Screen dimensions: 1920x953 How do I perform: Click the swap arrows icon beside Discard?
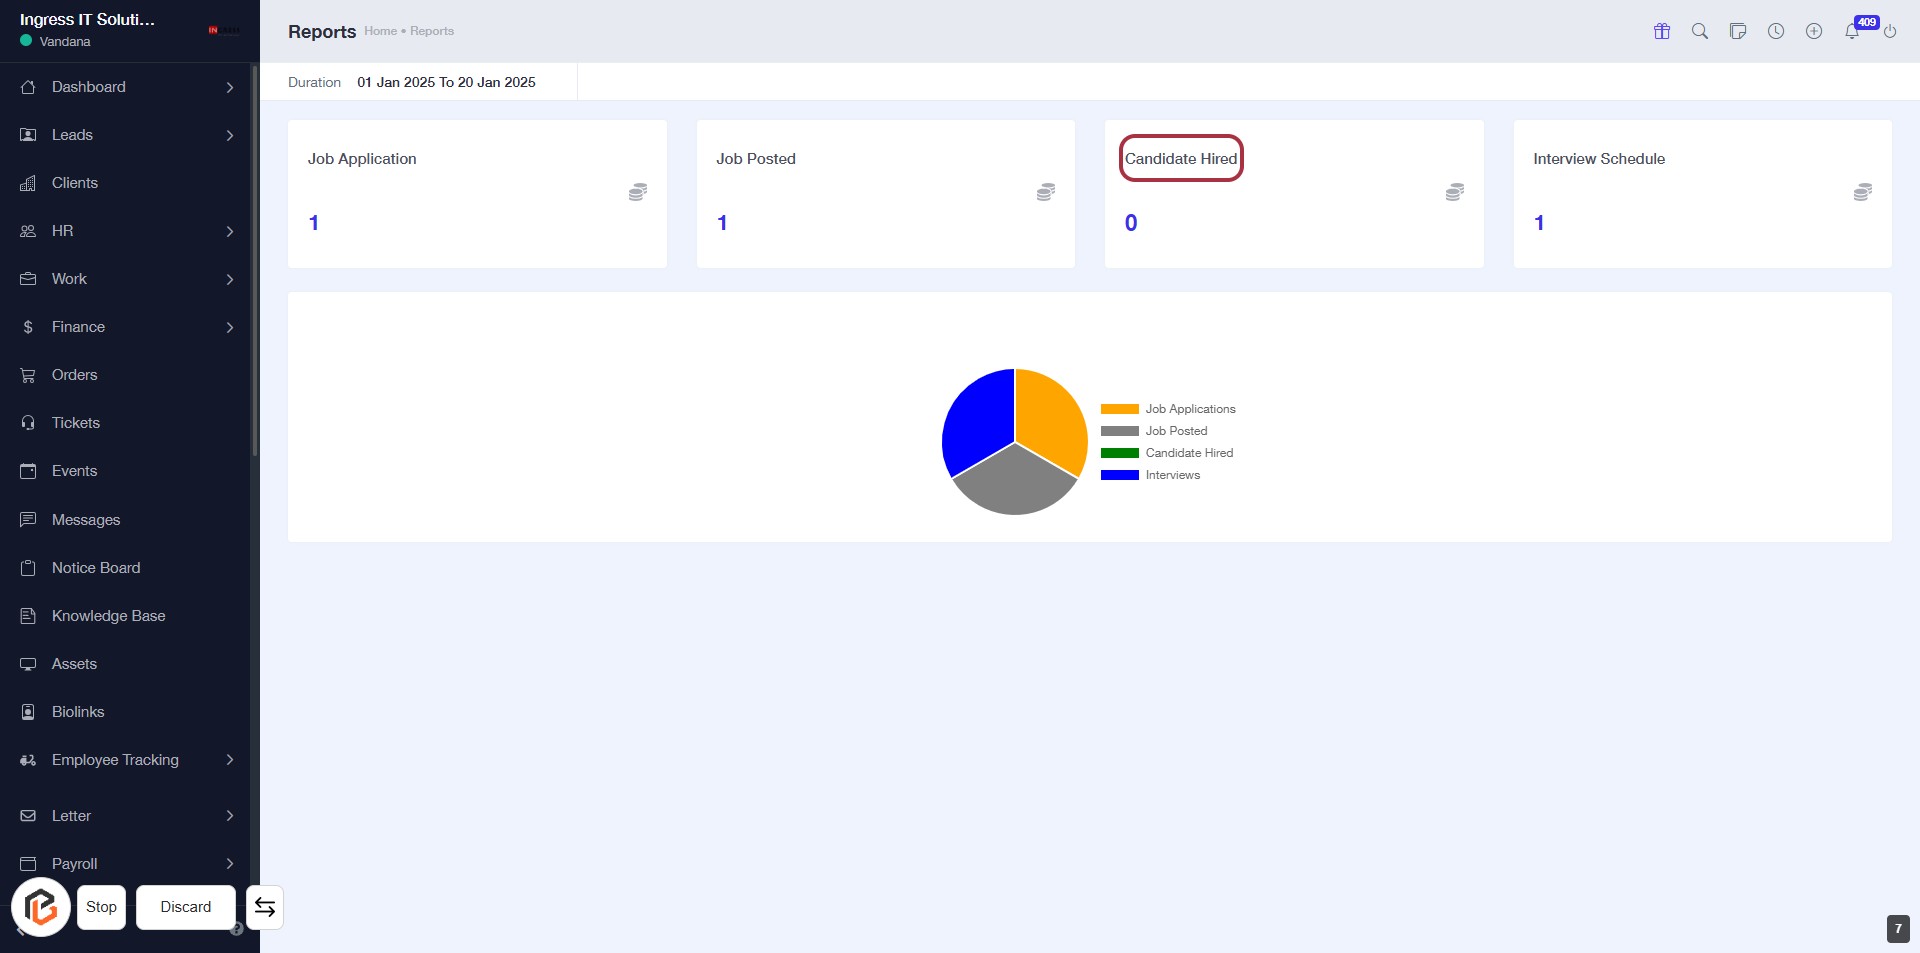[x=265, y=907]
